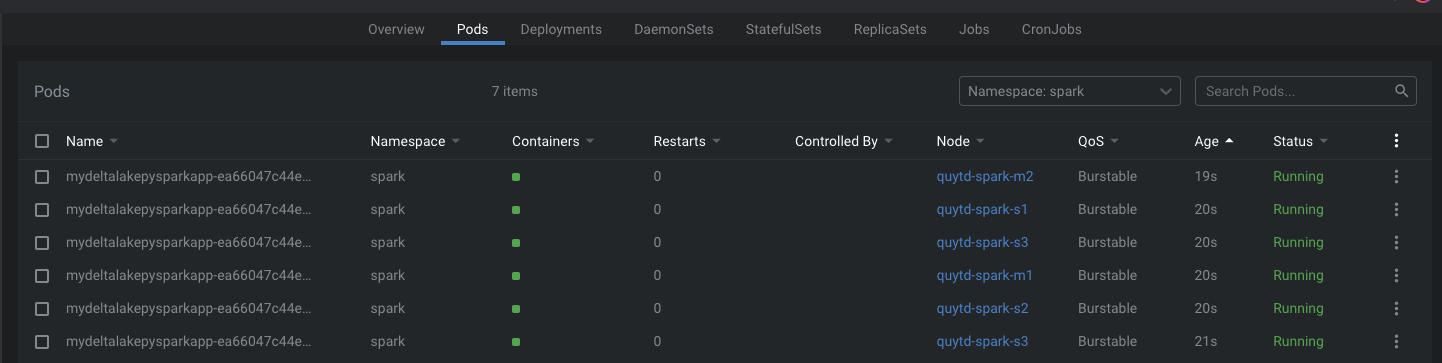Toggle the select-all pods checkbox
1442x363 pixels.
point(42,141)
